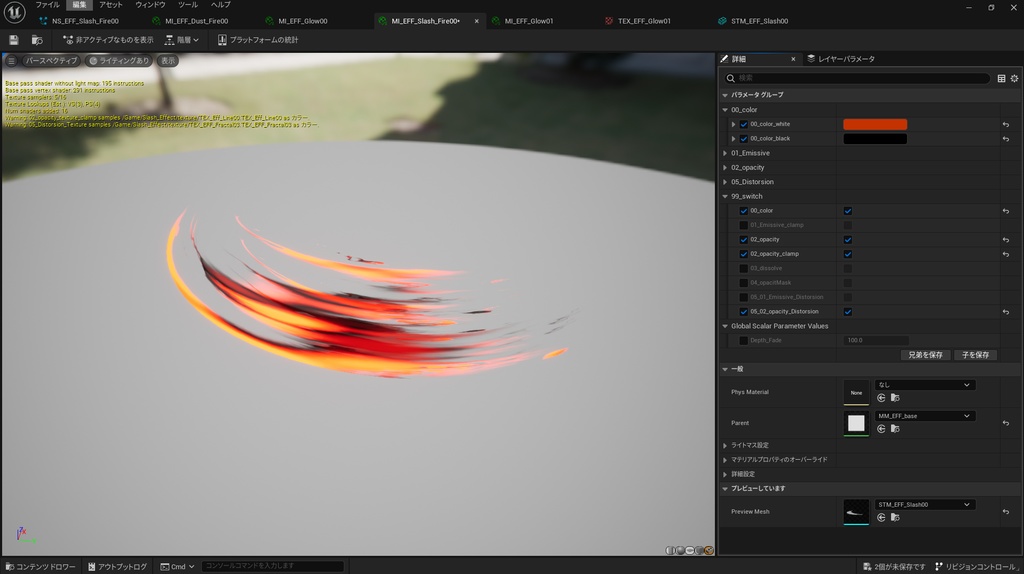Uncheck the 02_opacity_clamp value checkbox
1024x574 pixels.
click(848, 254)
